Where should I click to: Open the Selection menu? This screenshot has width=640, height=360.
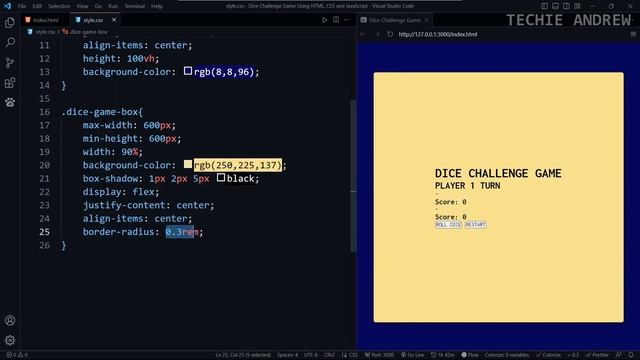[x=59, y=6]
